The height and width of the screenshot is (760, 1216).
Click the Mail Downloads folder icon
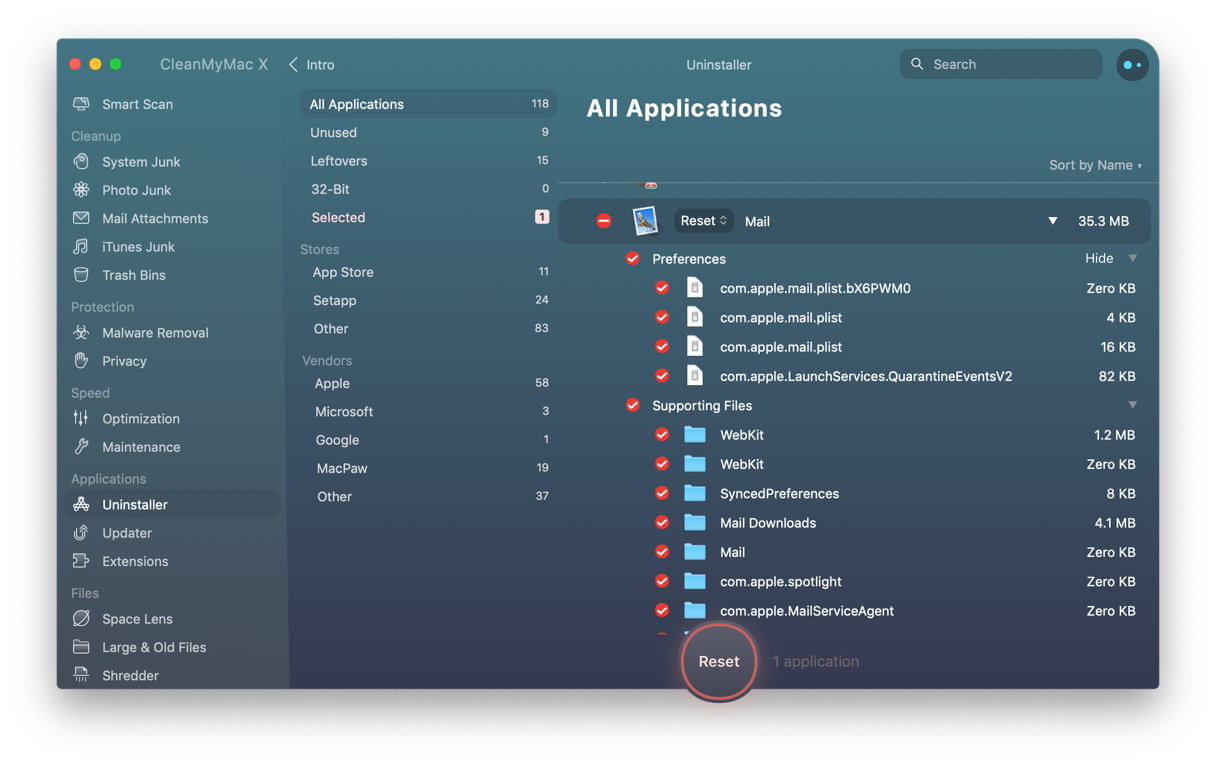pos(695,522)
